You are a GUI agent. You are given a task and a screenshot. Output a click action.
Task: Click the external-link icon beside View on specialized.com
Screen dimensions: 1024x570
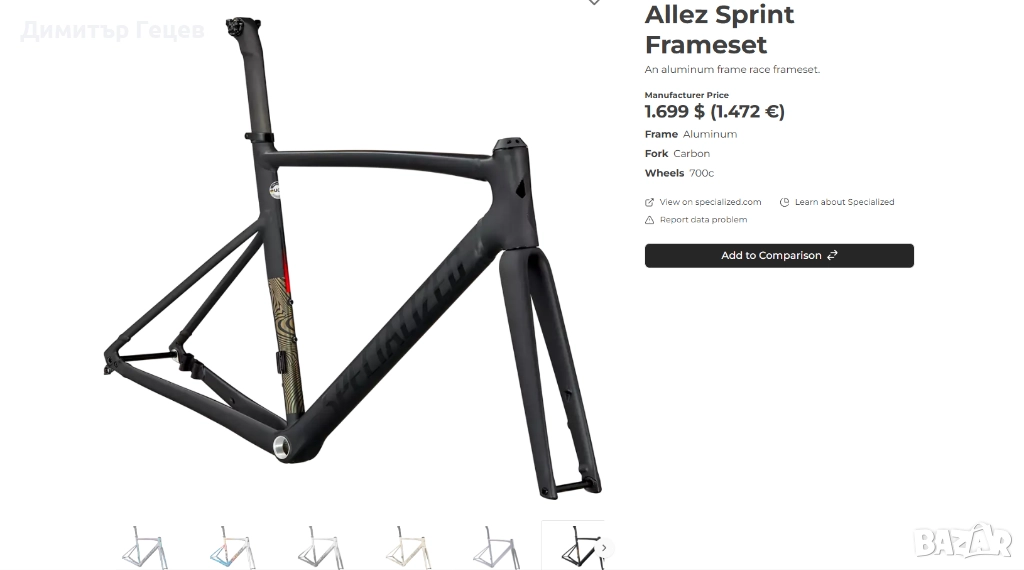[x=649, y=202]
